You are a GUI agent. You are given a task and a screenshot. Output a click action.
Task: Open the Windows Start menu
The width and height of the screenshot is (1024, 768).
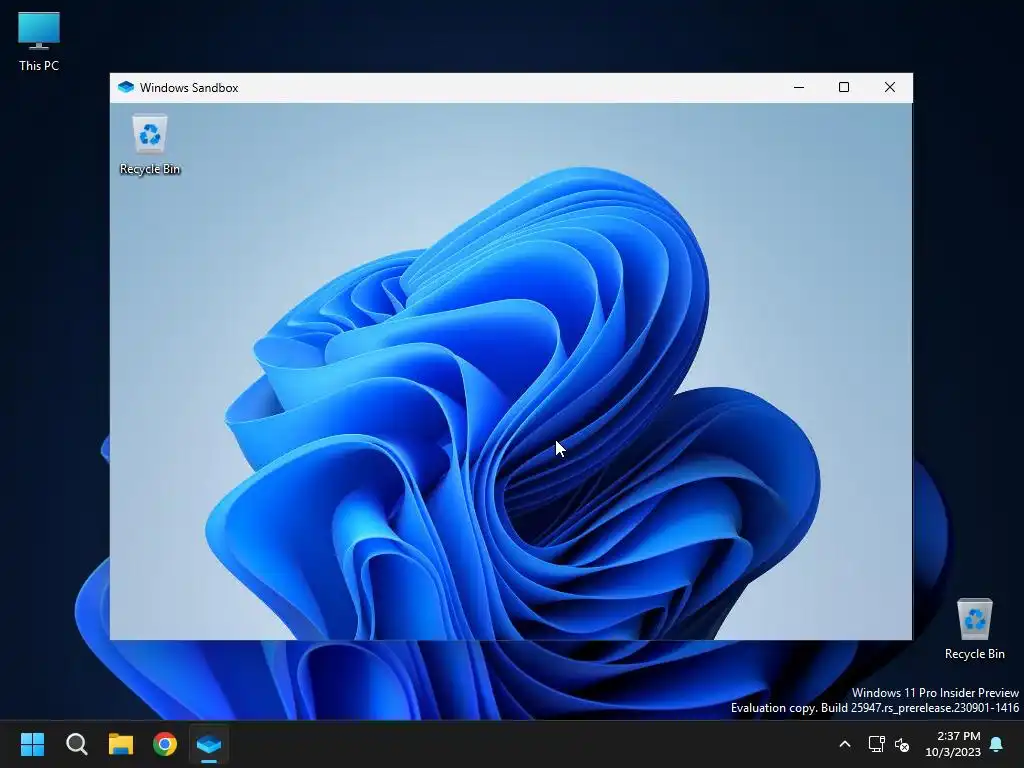[x=33, y=744]
